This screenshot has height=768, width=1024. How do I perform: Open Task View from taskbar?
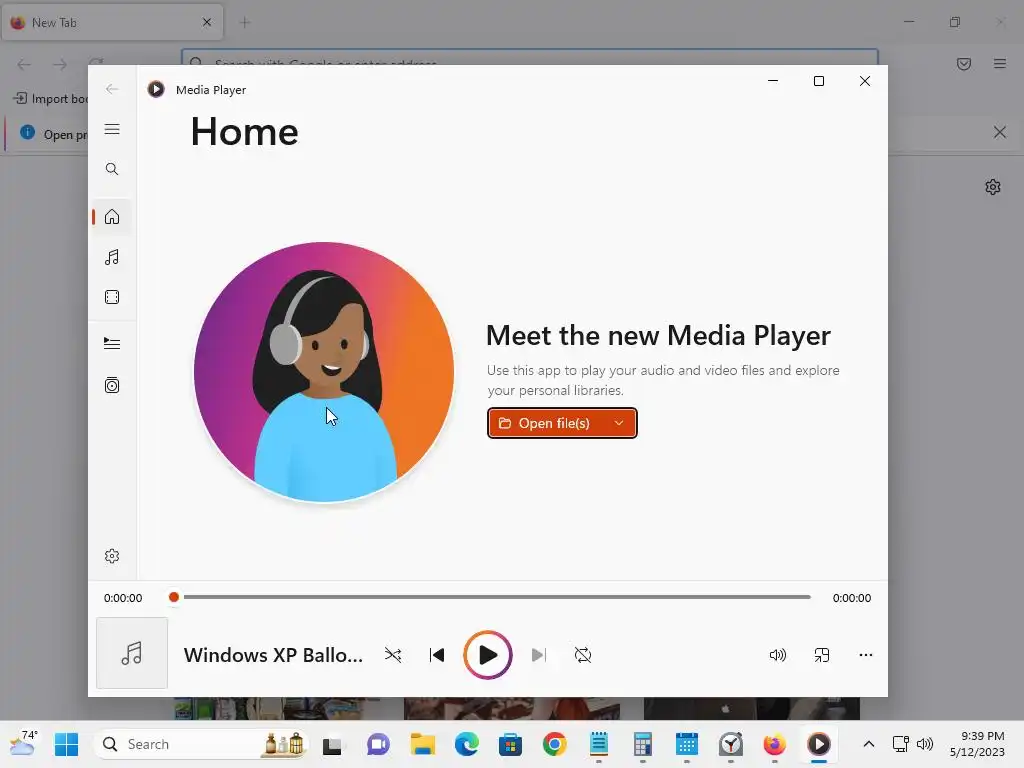click(x=332, y=745)
